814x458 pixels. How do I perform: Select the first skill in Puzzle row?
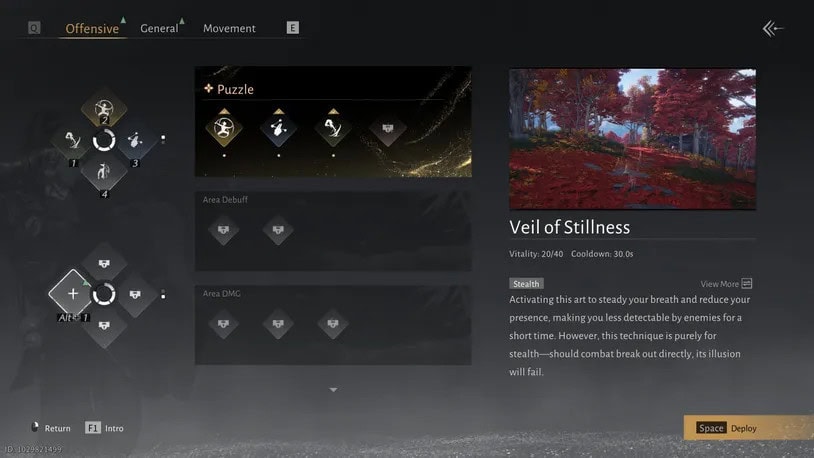point(224,128)
